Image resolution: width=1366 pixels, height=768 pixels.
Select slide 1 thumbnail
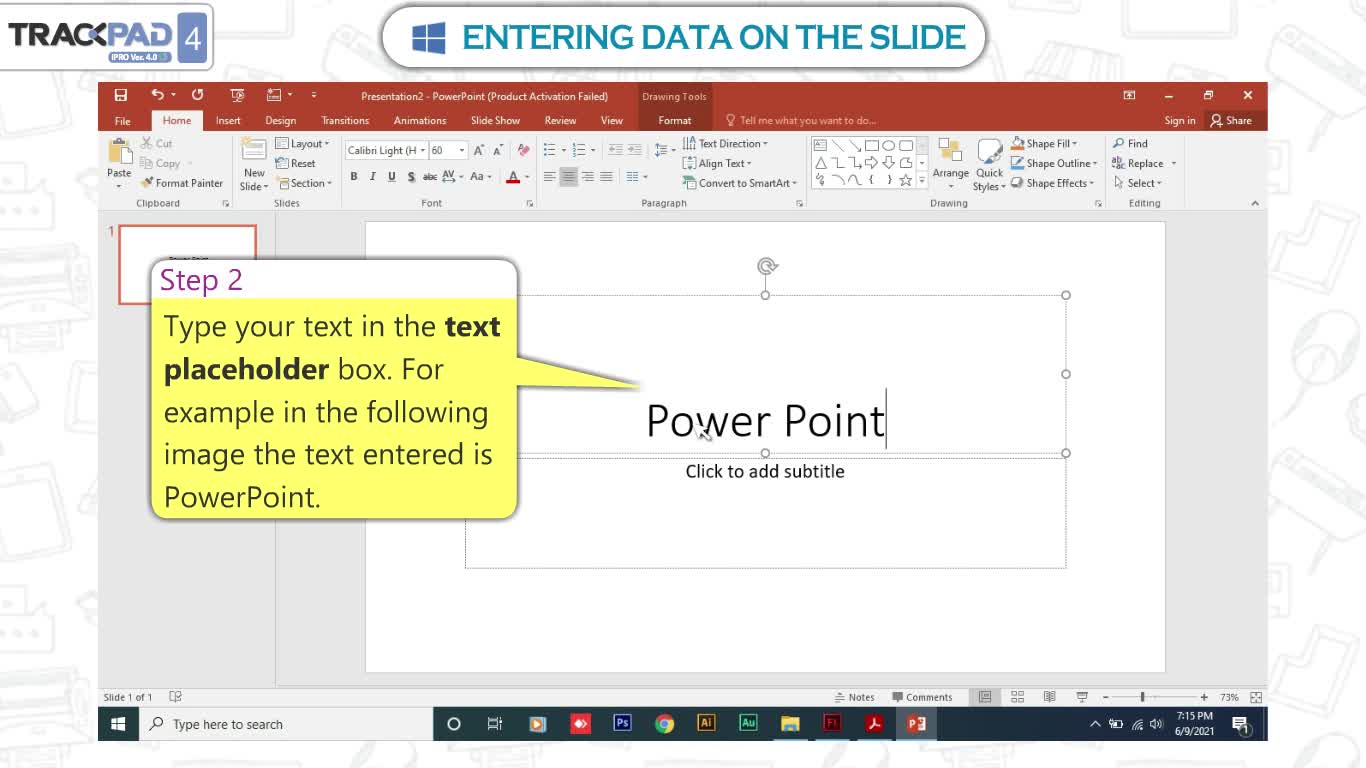[x=187, y=264]
